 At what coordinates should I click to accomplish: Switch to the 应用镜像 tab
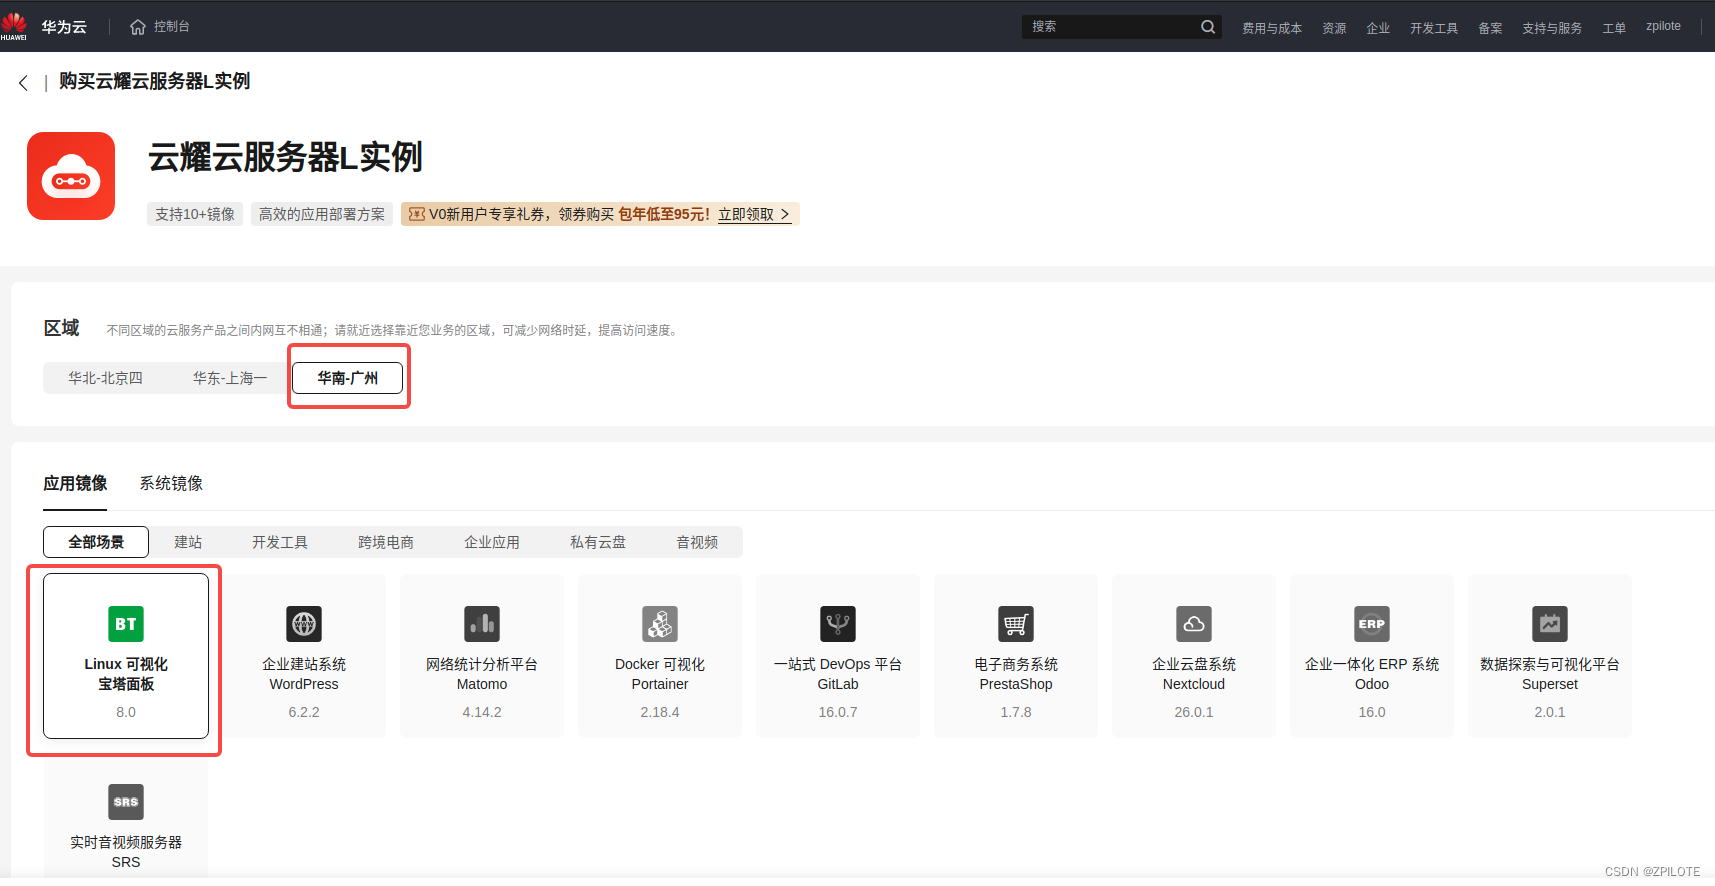click(x=75, y=484)
